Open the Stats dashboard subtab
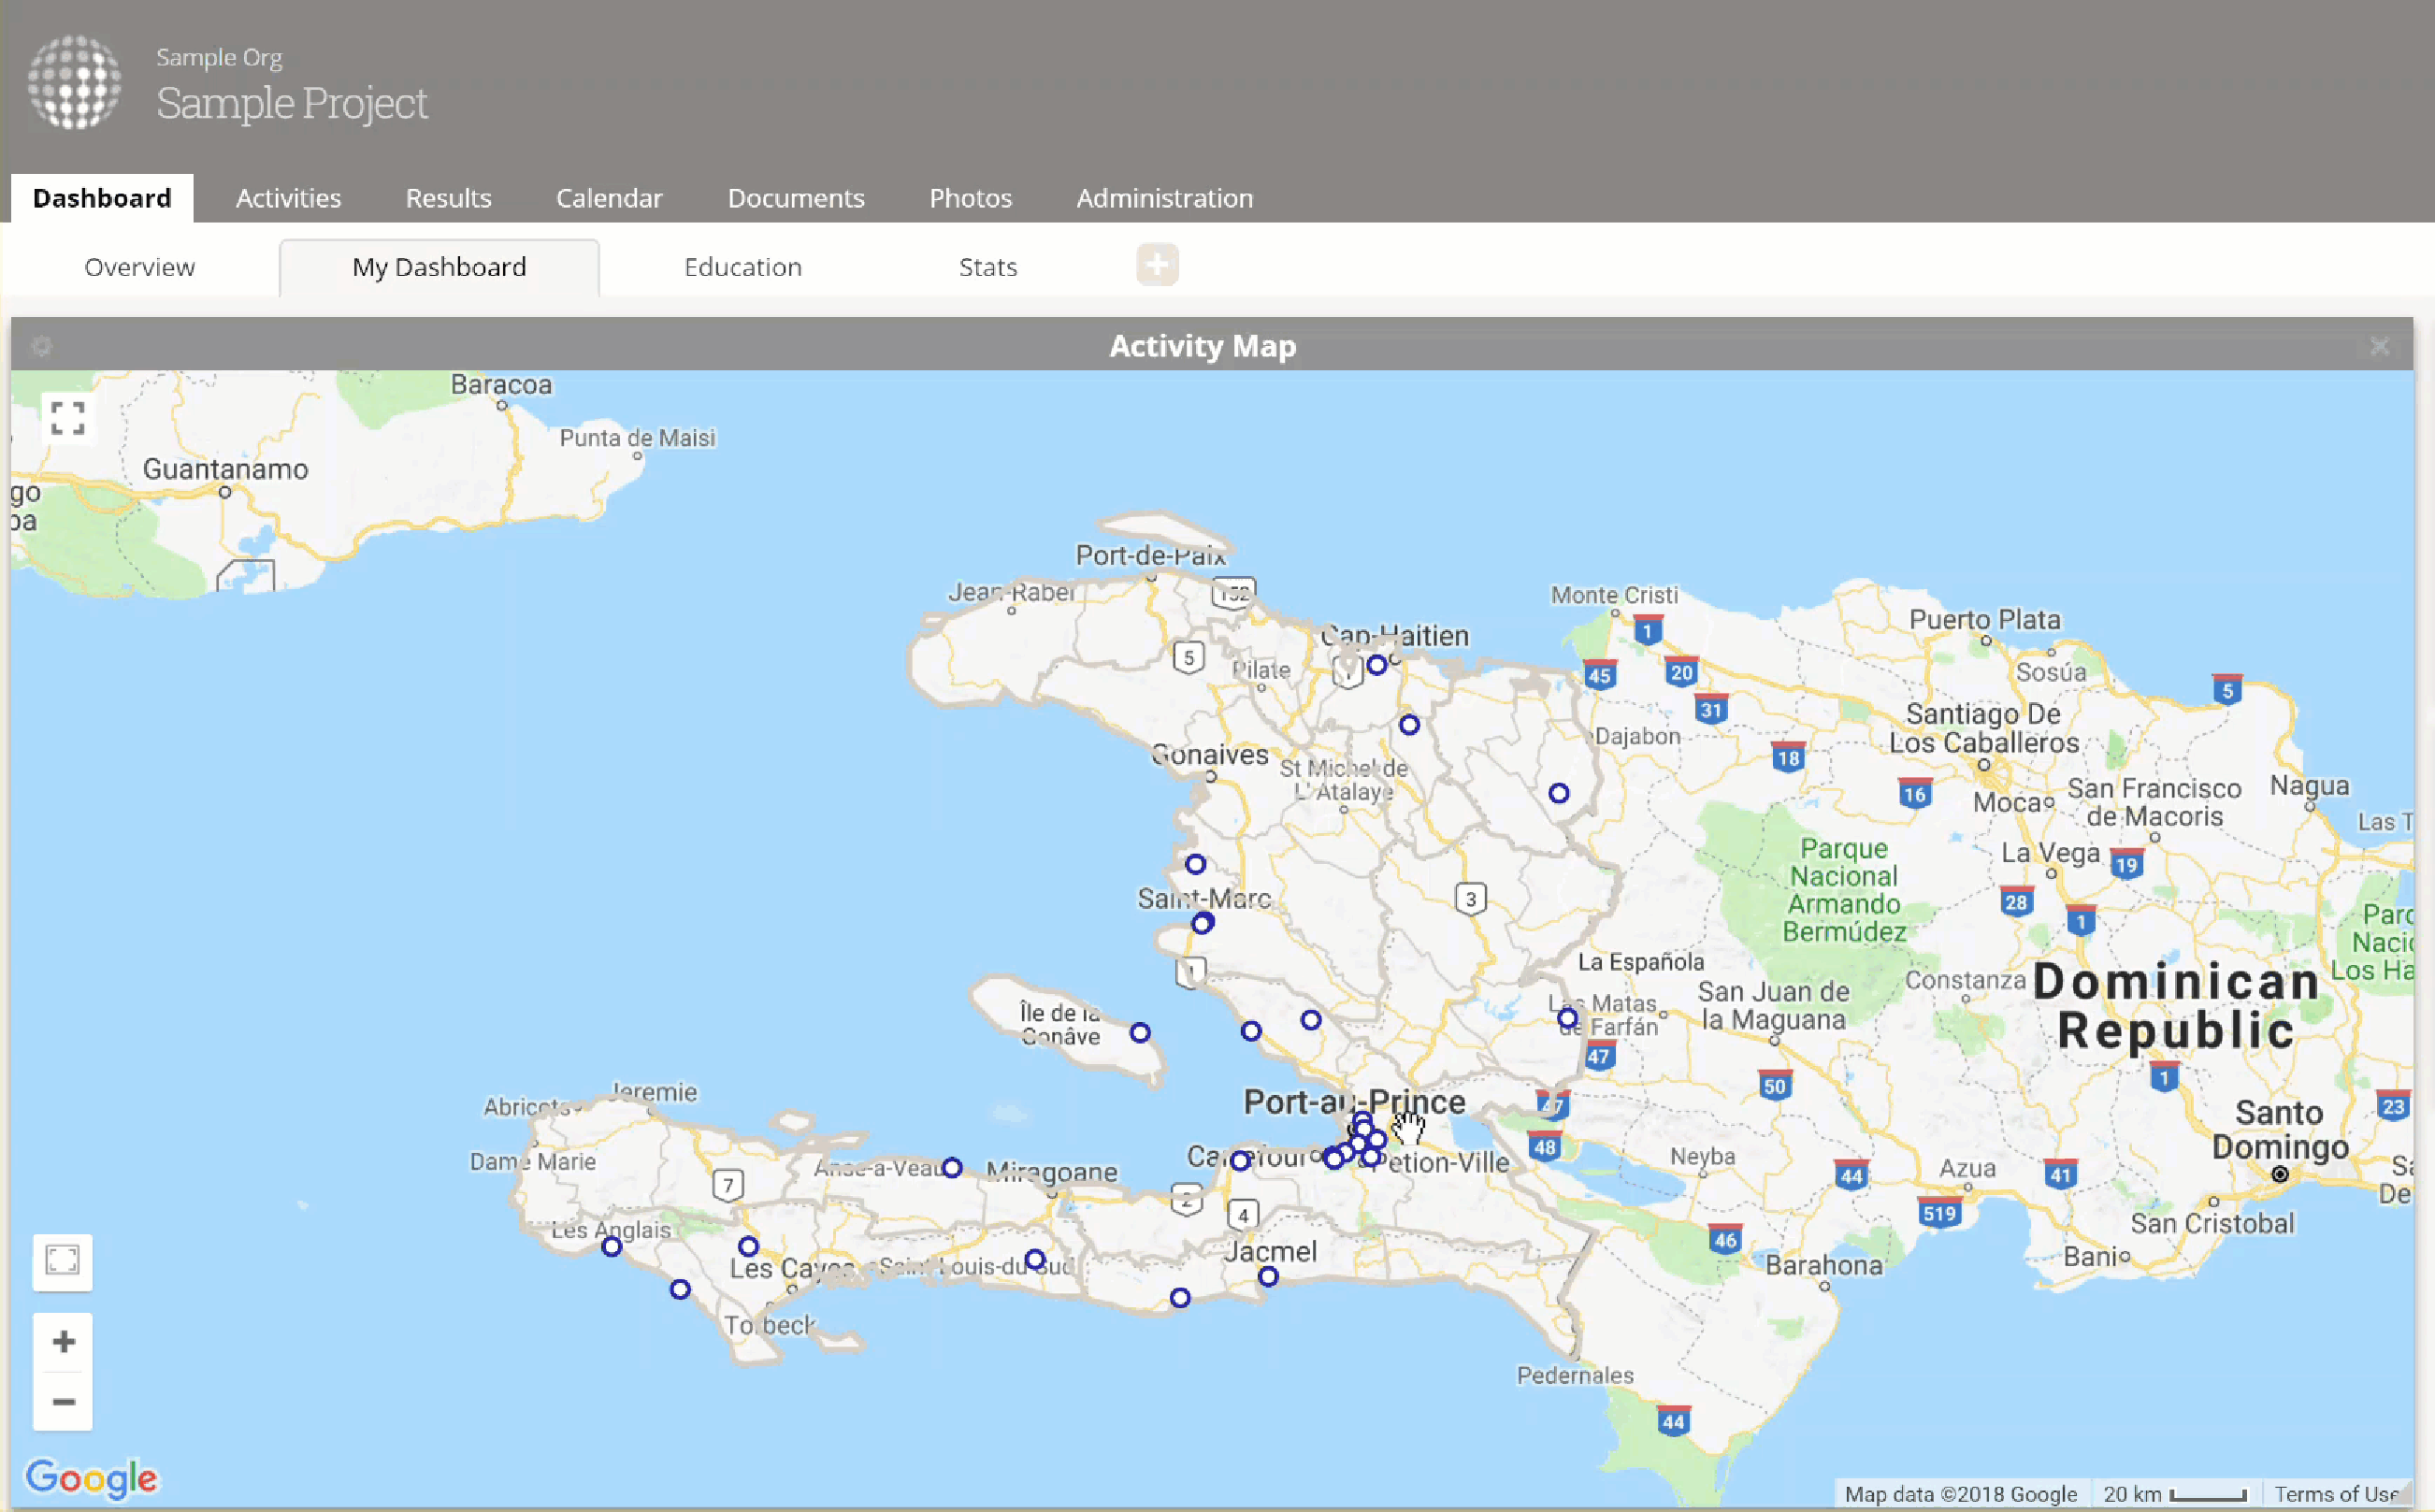The width and height of the screenshot is (2435, 1512). point(987,267)
